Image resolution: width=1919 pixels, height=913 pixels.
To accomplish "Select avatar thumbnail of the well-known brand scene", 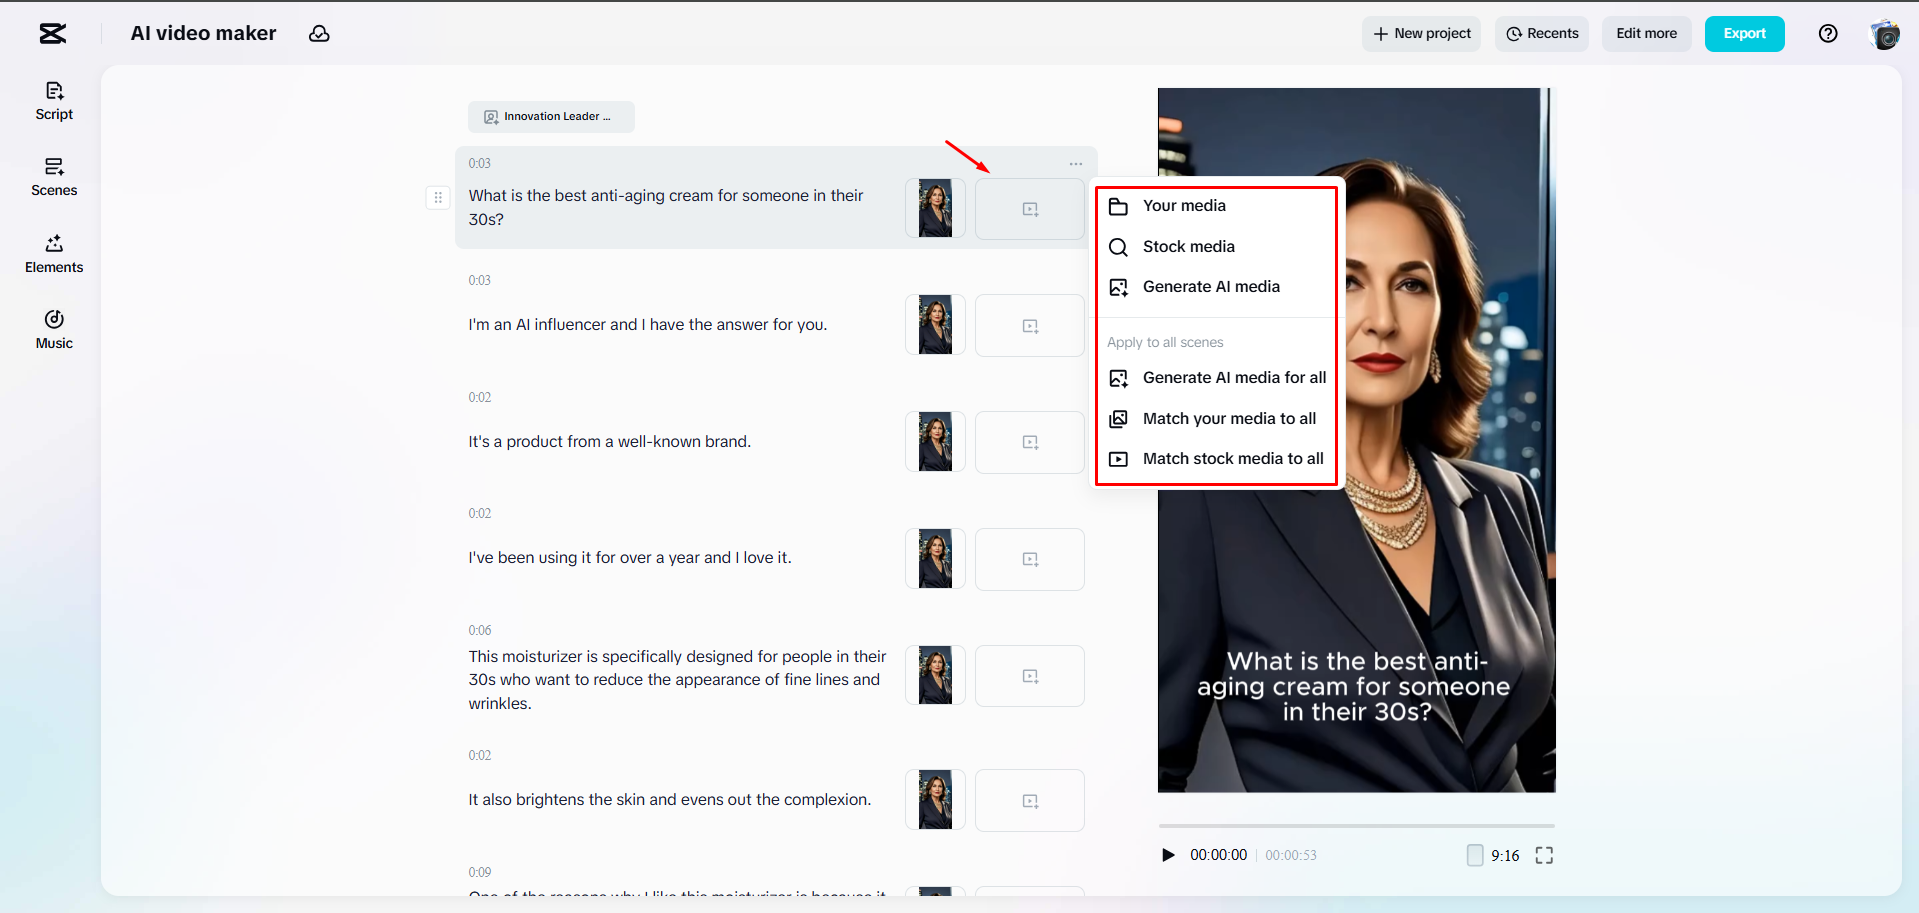I will coord(935,441).
